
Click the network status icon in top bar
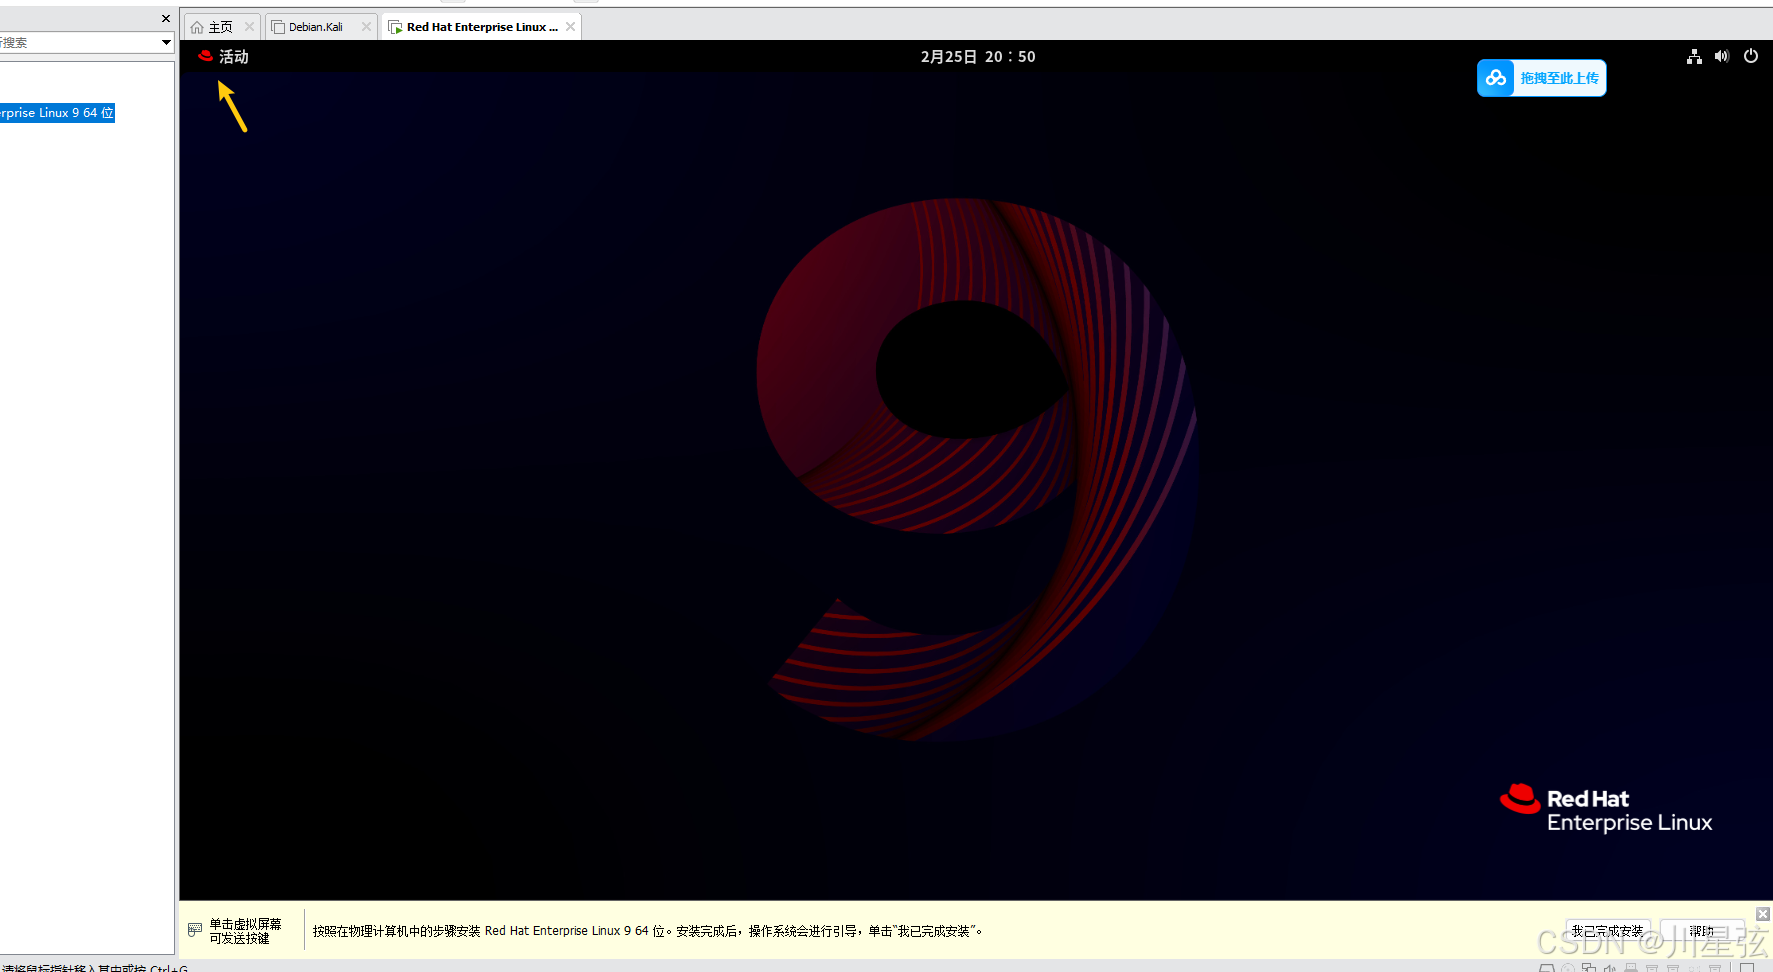(1694, 57)
